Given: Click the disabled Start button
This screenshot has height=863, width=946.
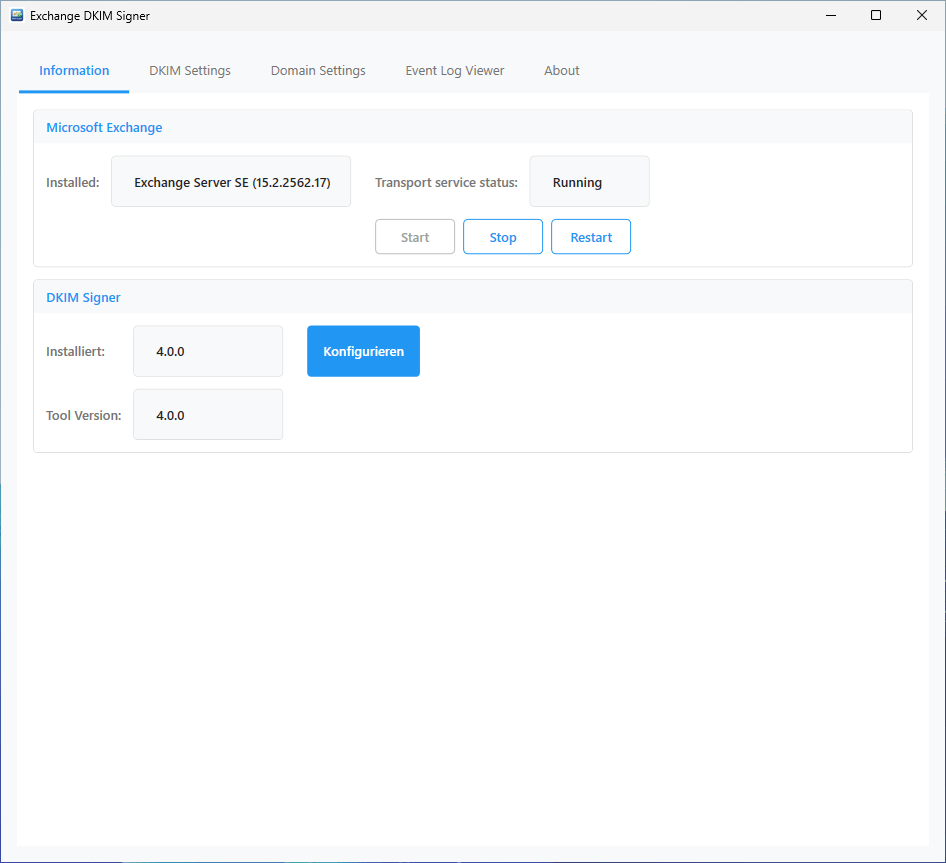Looking at the screenshot, I should coord(414,236).
